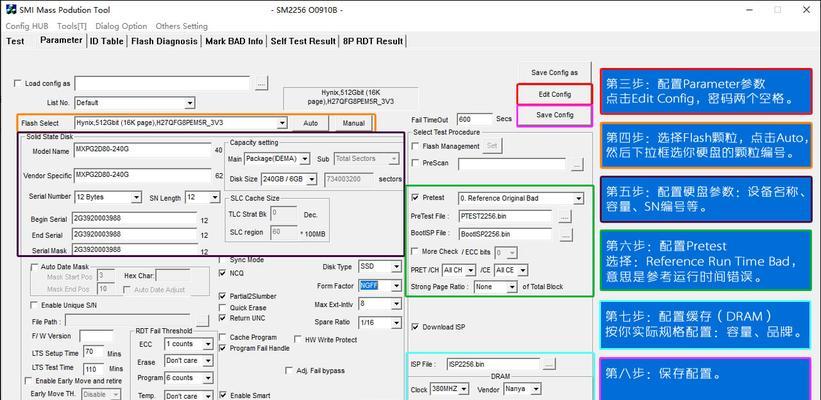821x400 pixels.
Task: Toggle NCQ checkbox
Action: click(x=222, y=273)
